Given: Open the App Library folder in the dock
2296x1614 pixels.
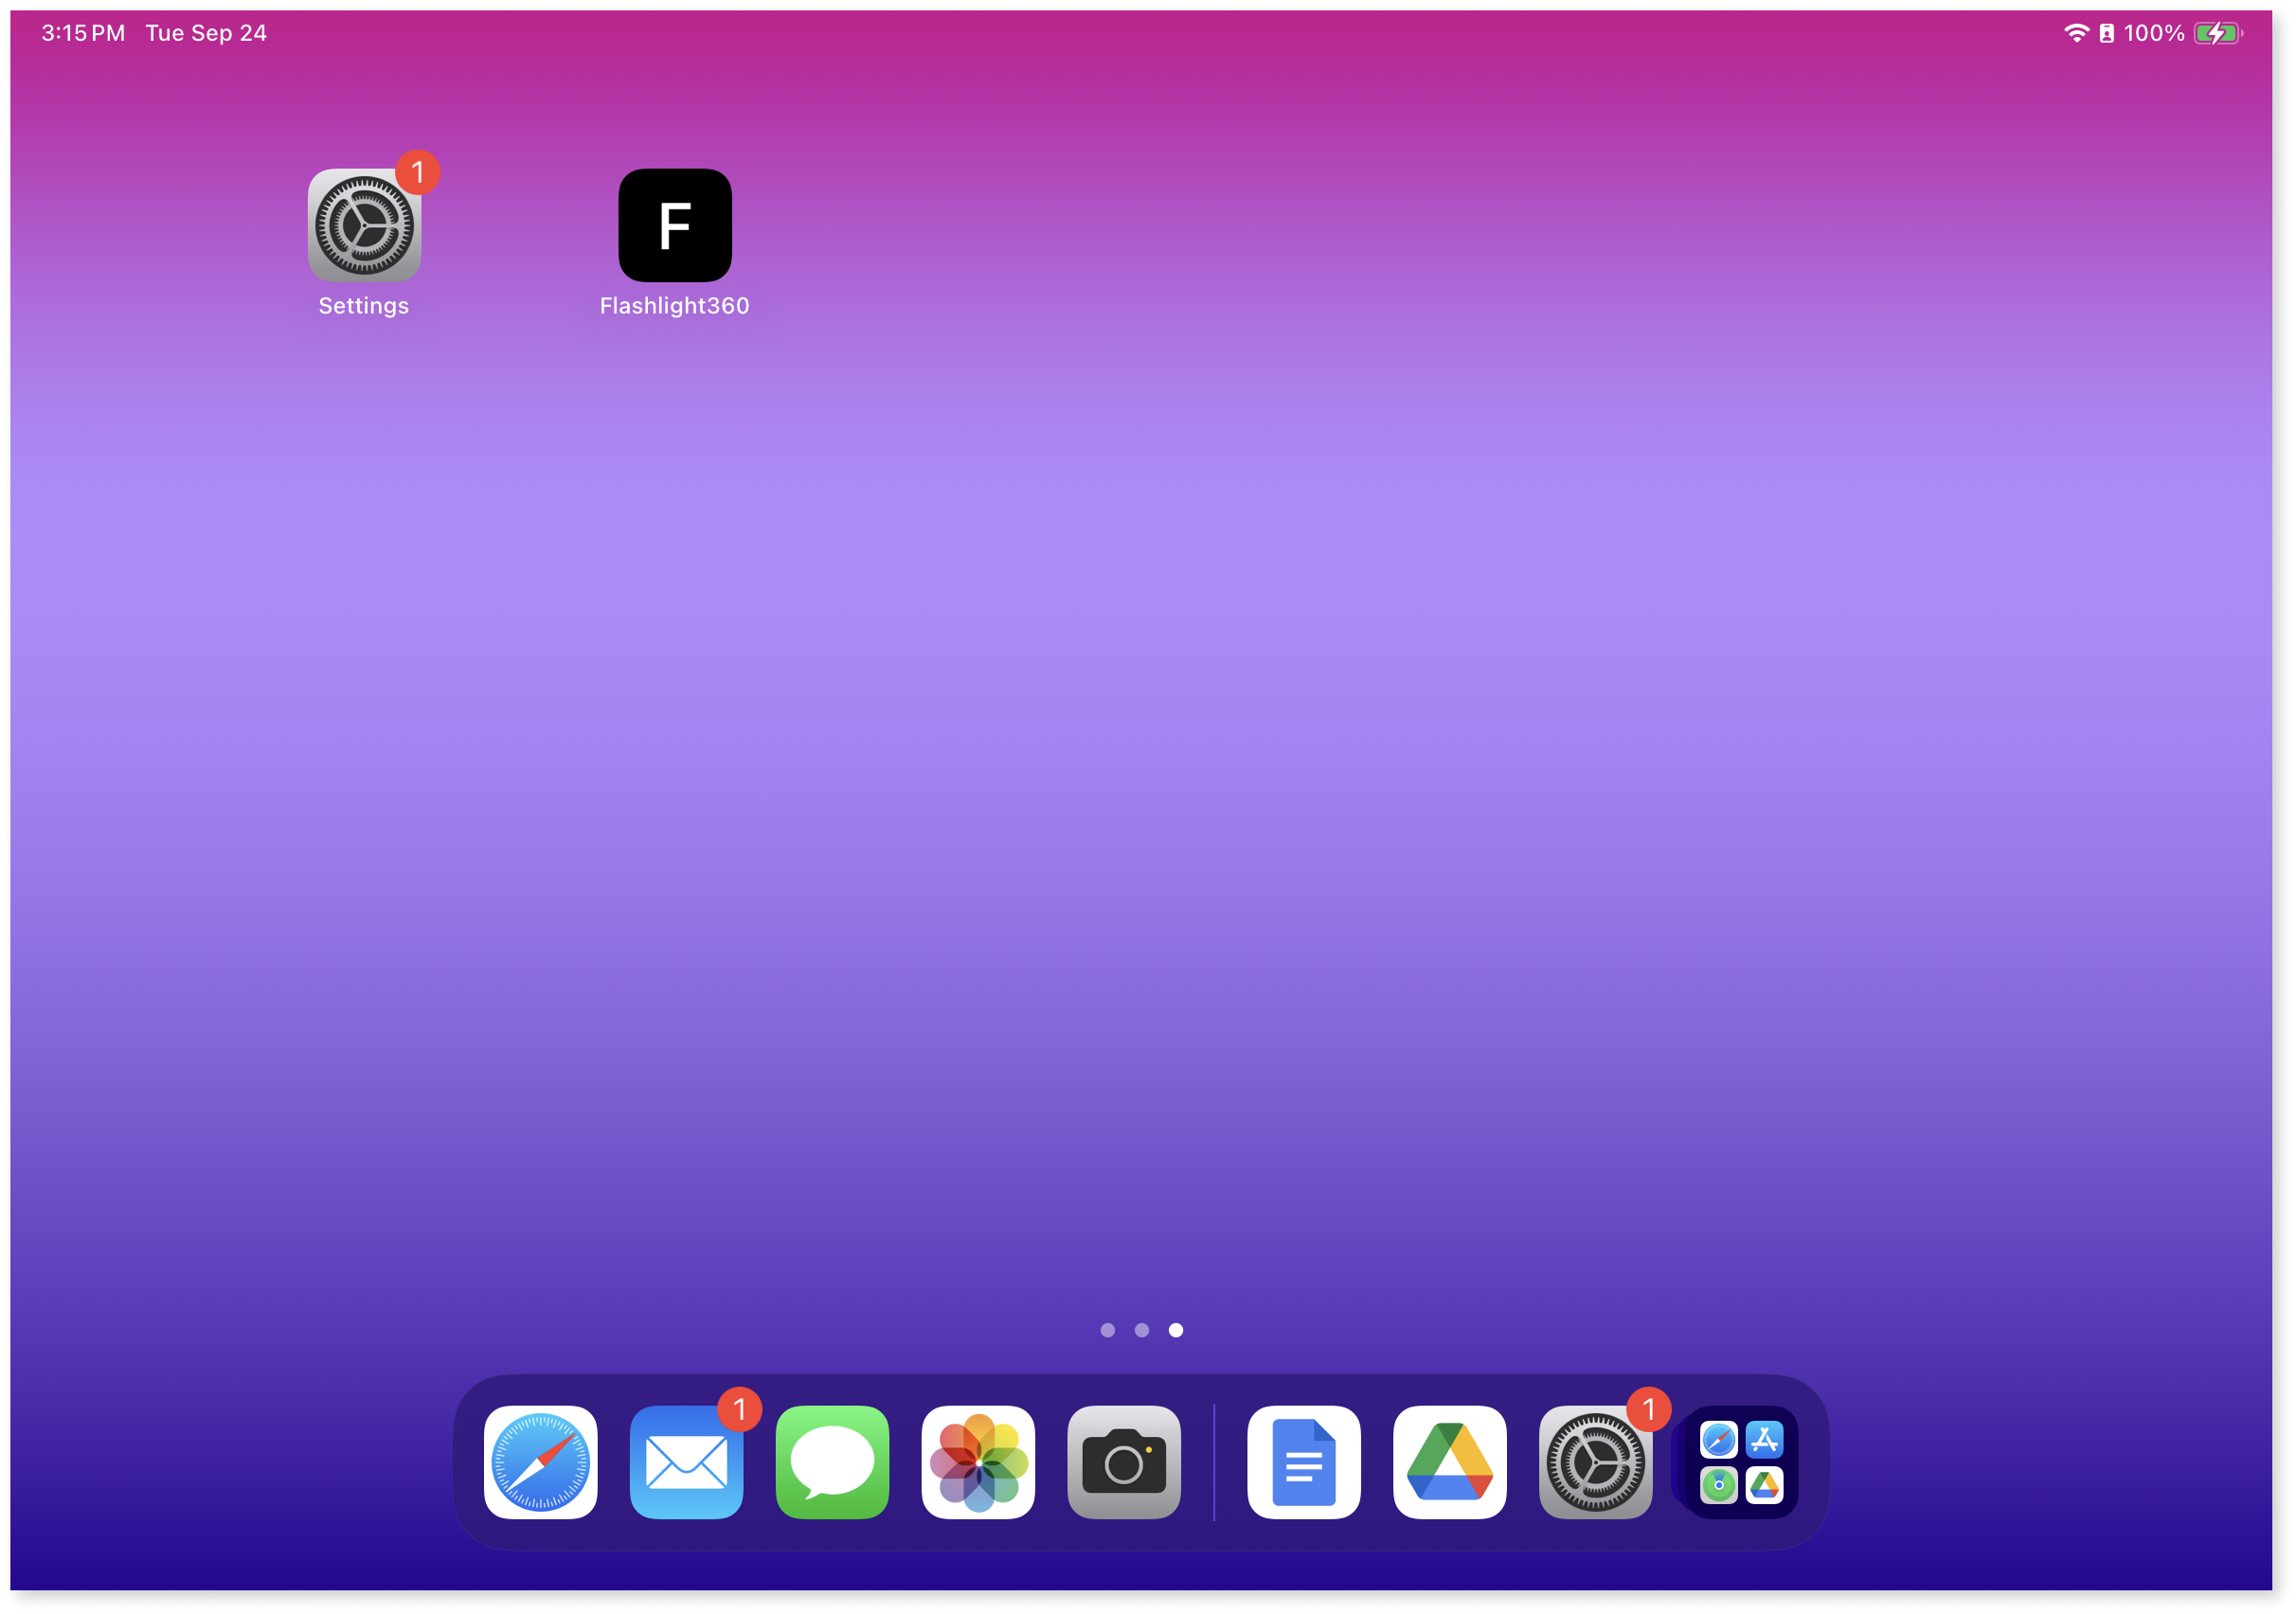Looking at the screenshot, I should click(x=1742, y=1463).
